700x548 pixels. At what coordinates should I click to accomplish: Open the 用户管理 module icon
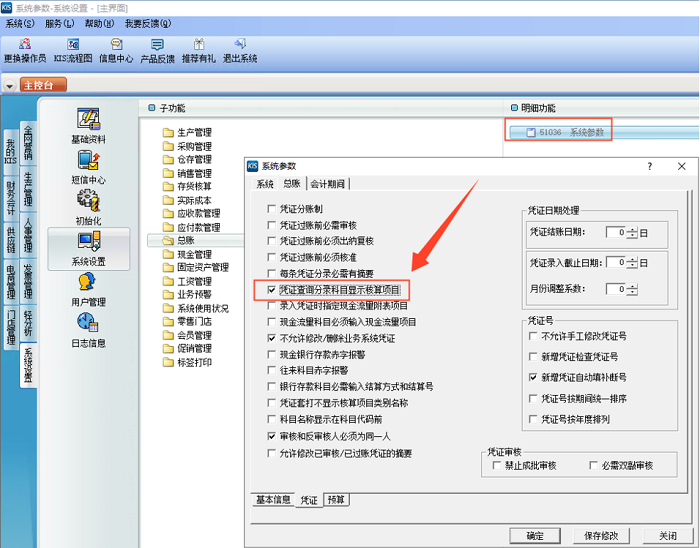(87, 282)
